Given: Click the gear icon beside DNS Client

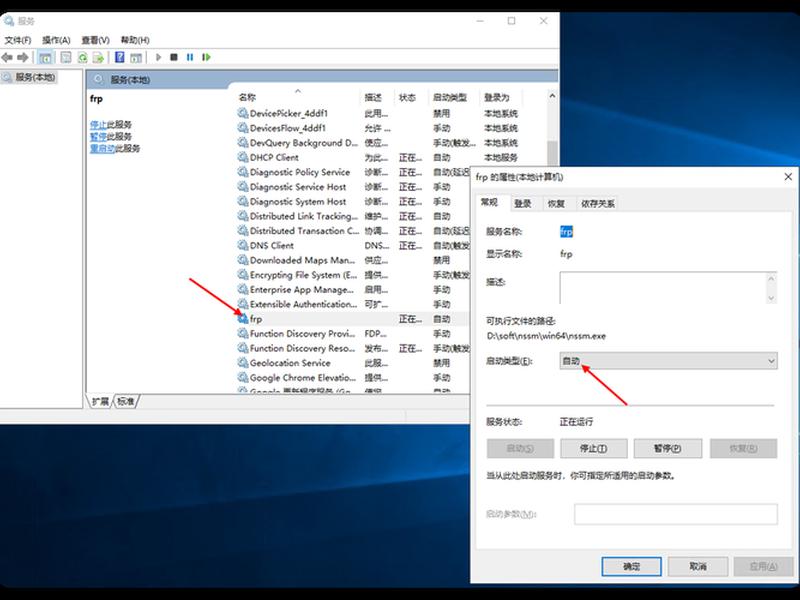Looking at the screenshot, I should click(243, 245).
